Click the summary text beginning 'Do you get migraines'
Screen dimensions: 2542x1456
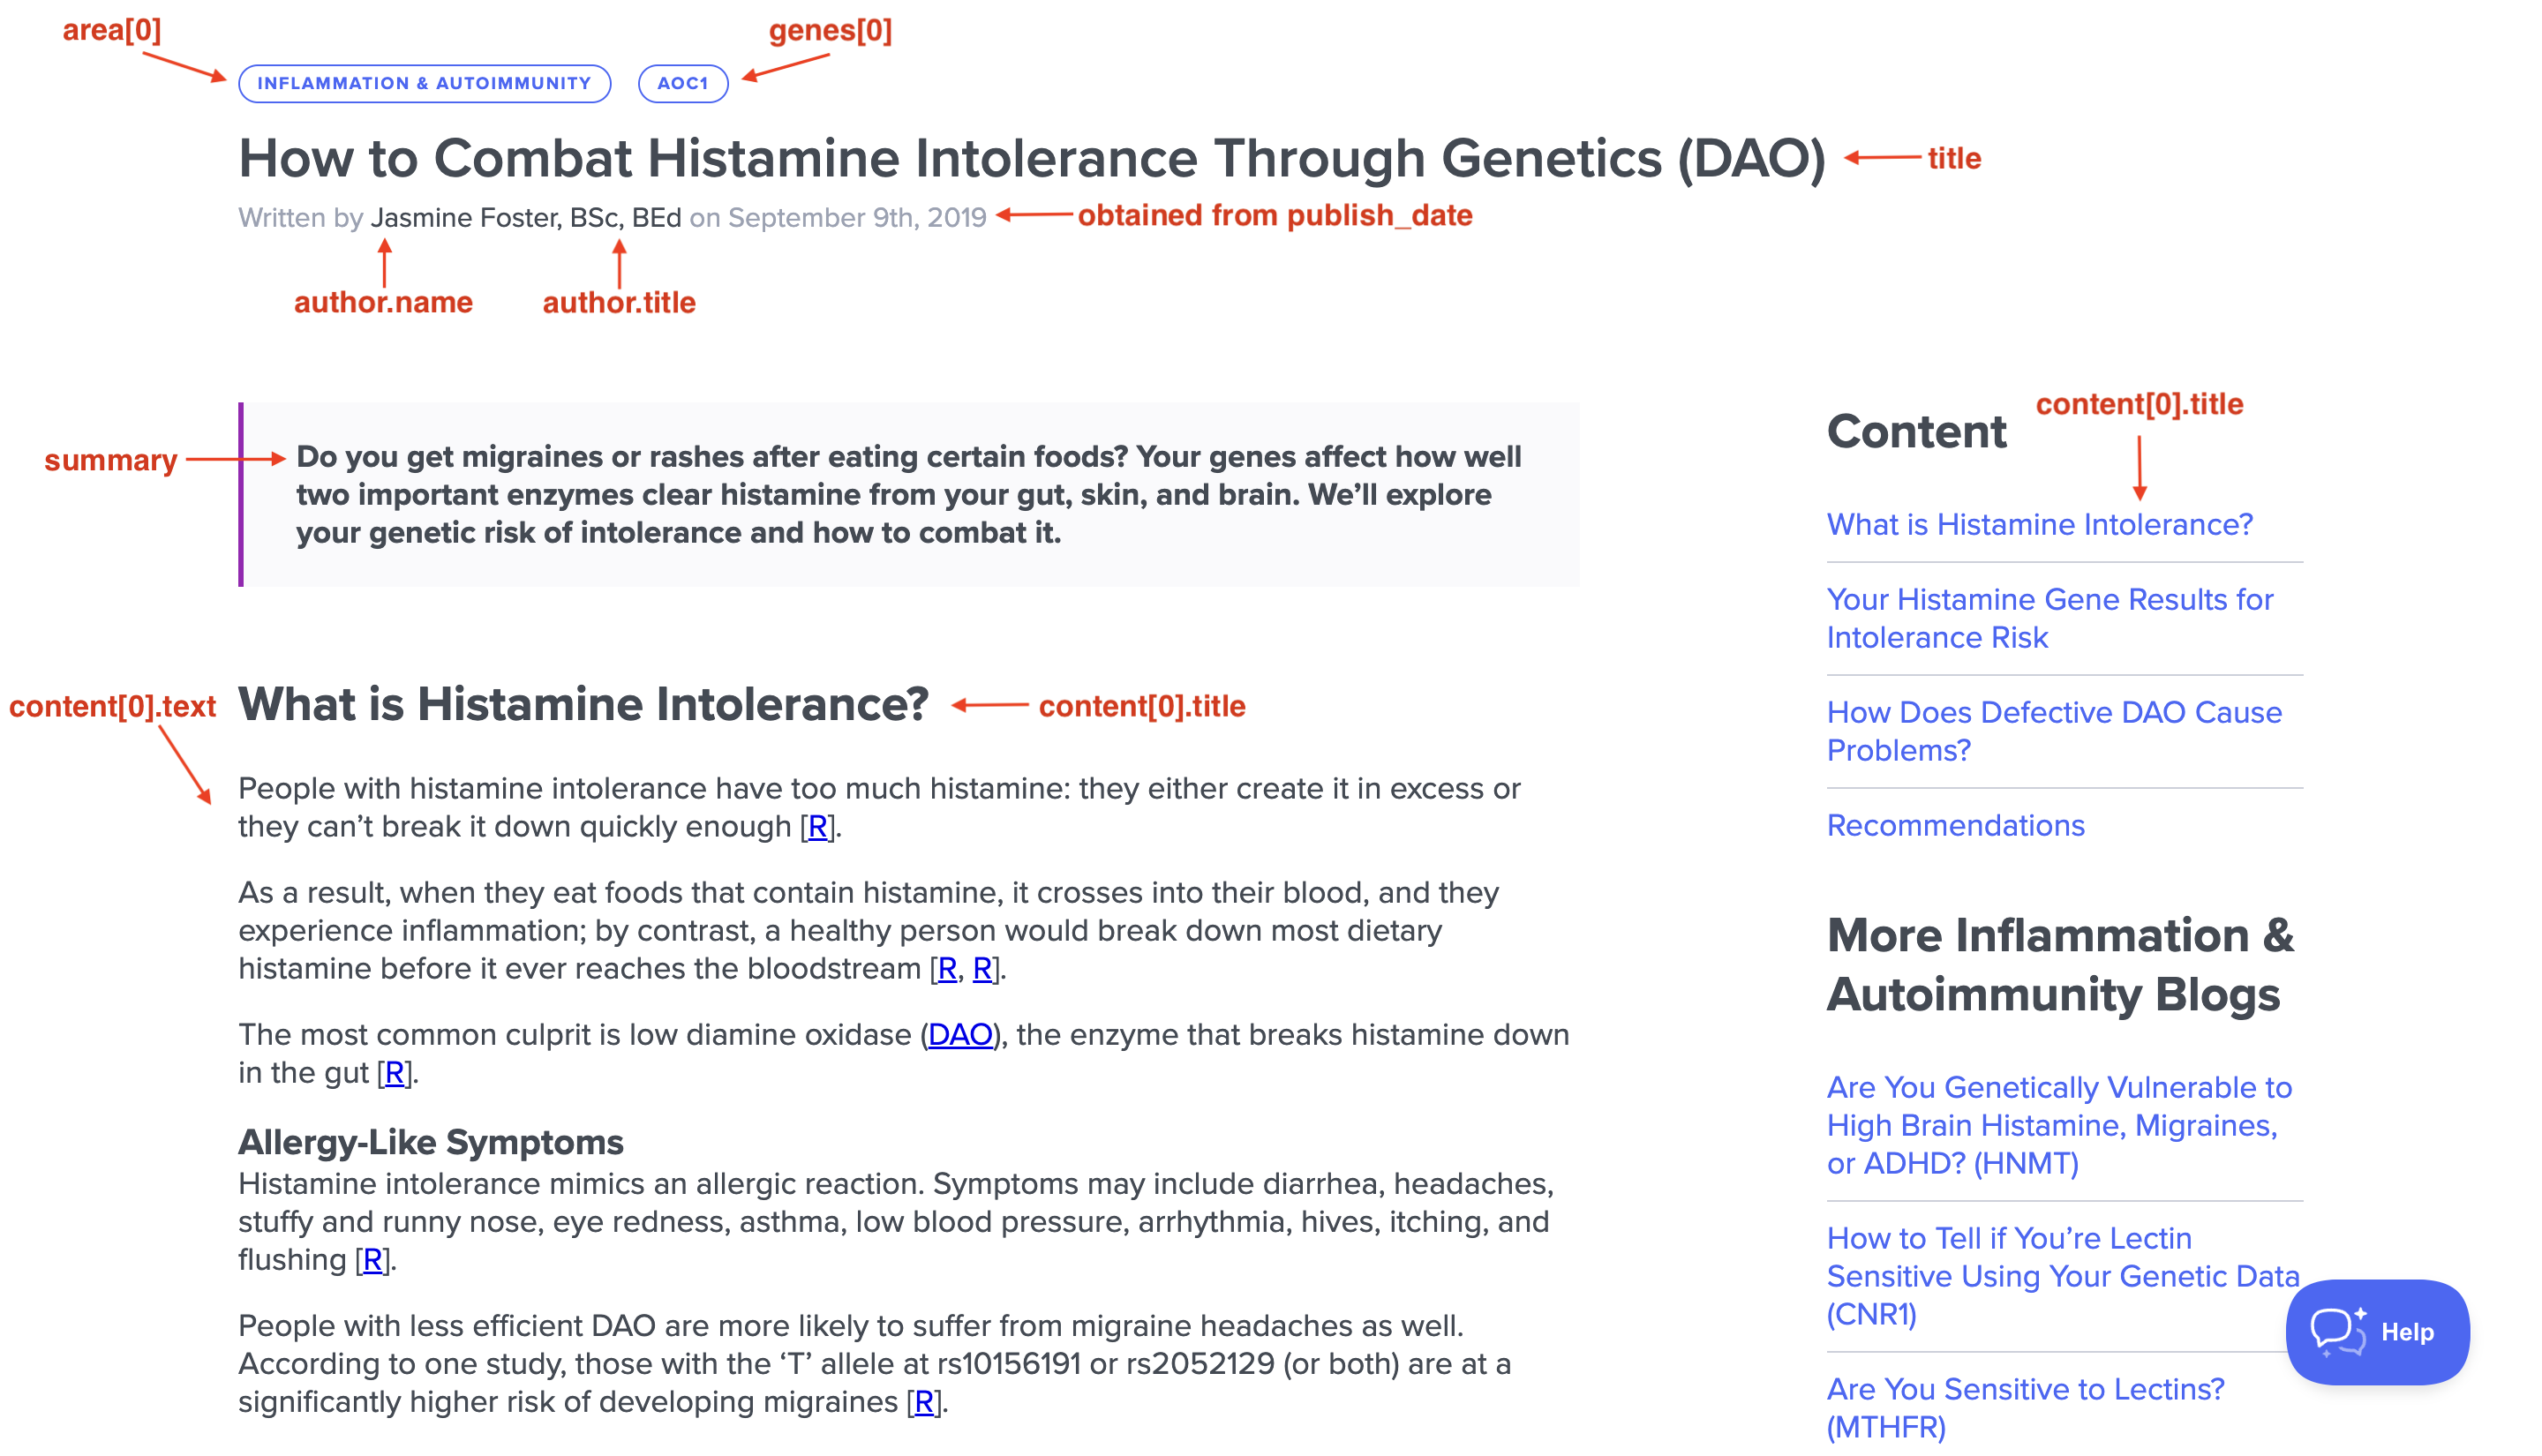908,494
